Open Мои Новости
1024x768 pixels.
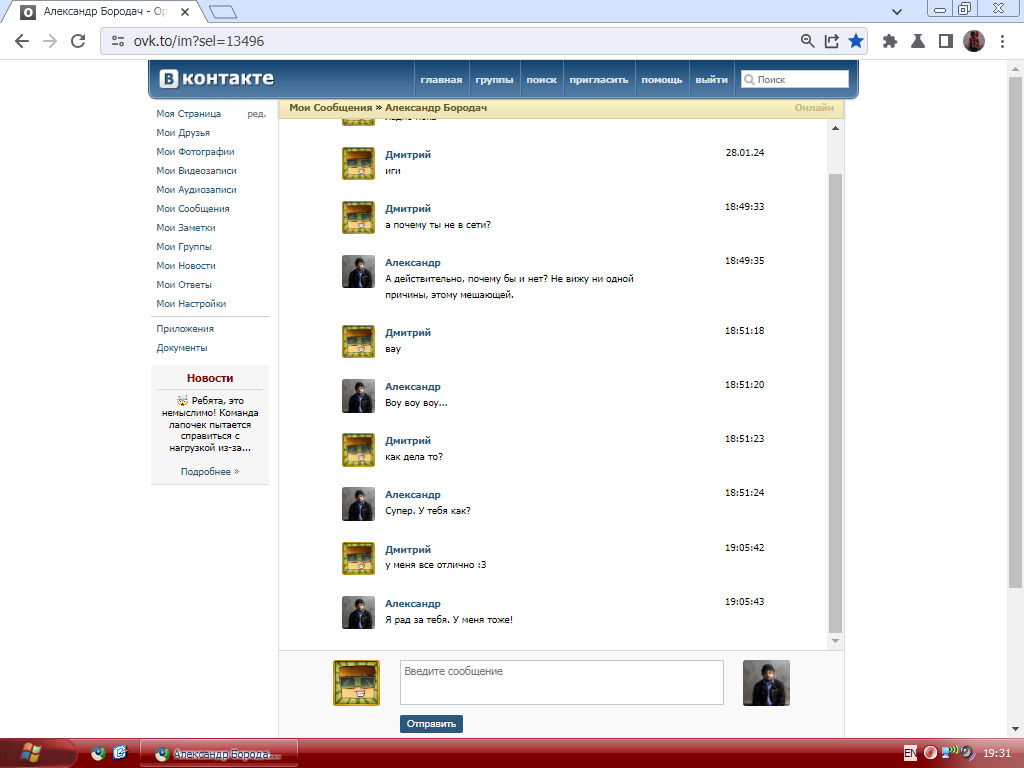(x=186, y=265)
